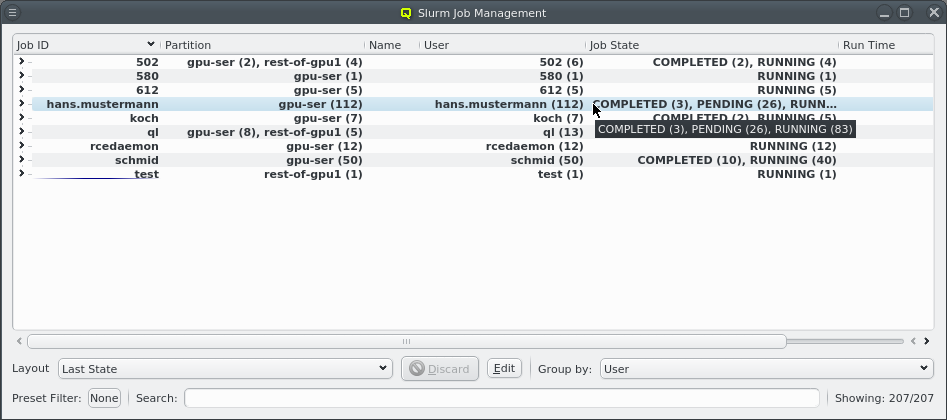Click the Job ID sort indicator arrow
Screen dimensions: 947x420
pyautogui.click(x=151, y=44)
